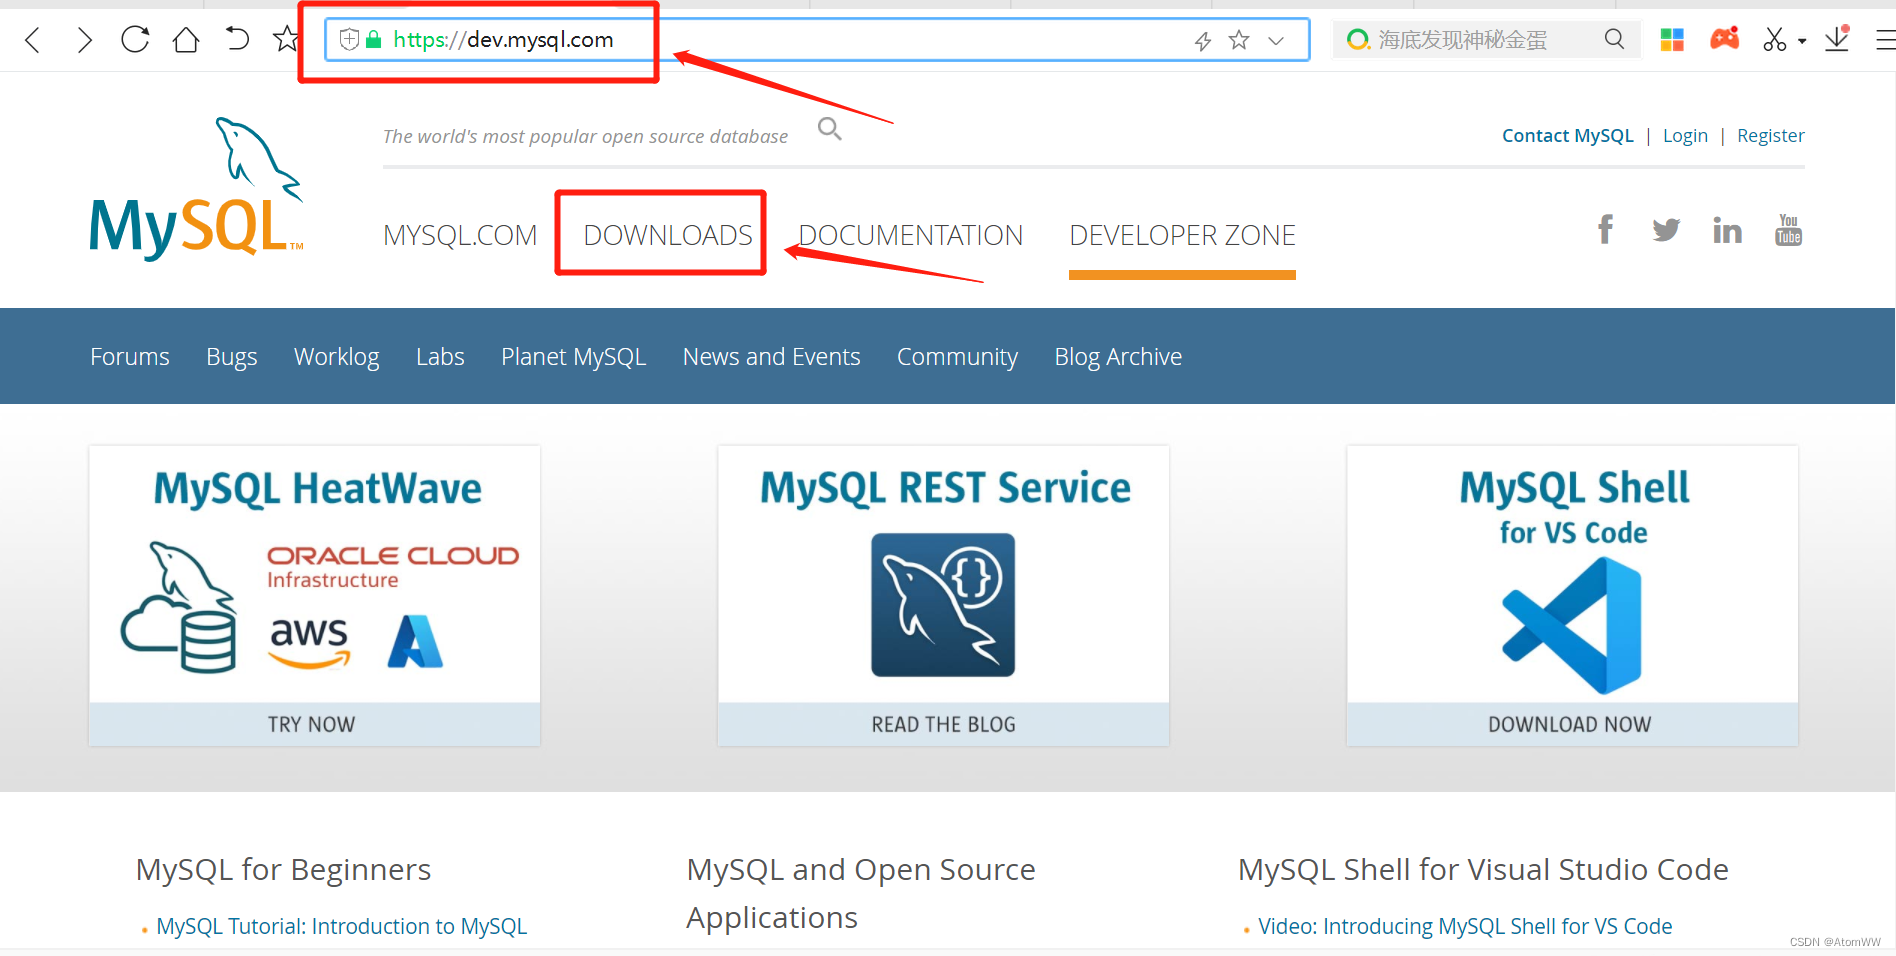The image size is (1896, 956).
Task: Open Planet MySQL in the blue menu bar
Action: click(x=573, y=357)
